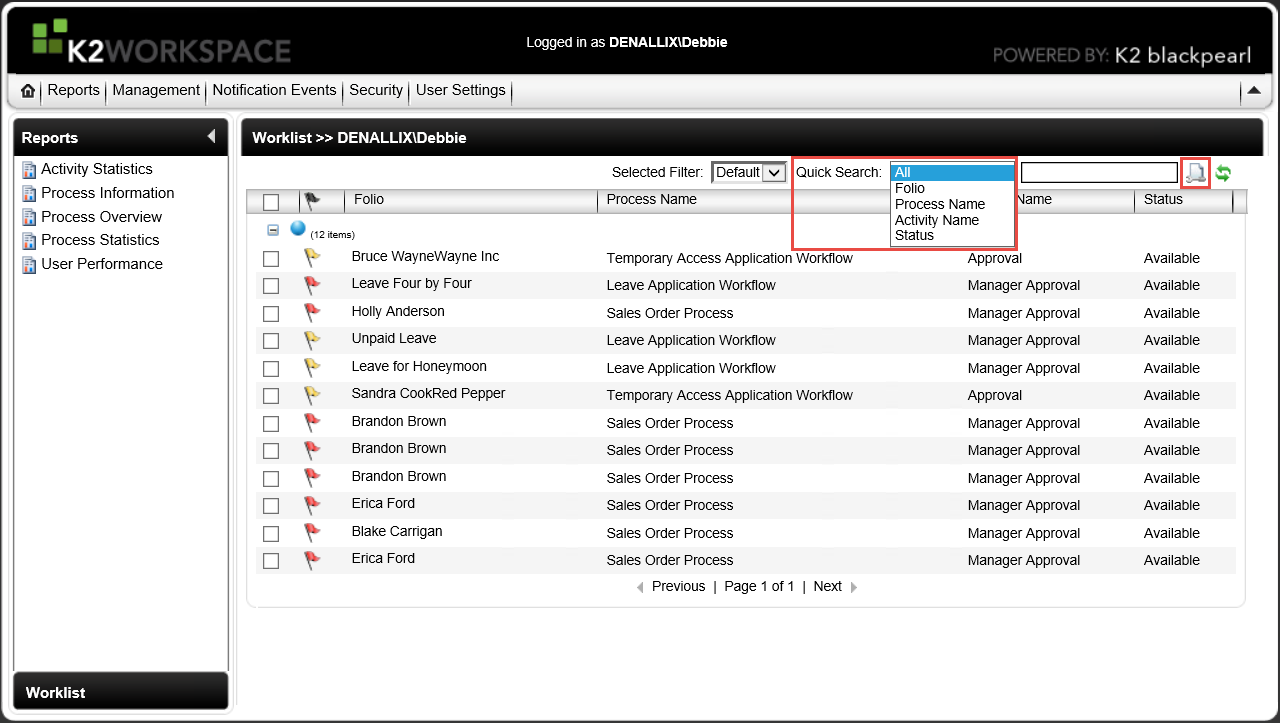Select the Process Overview report icon

pyautogui.click(x=29, y=217)
